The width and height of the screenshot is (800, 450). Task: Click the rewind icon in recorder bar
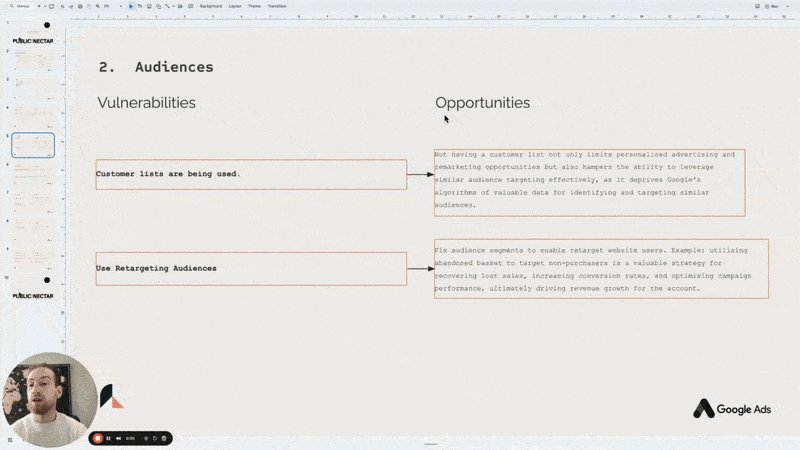pyautogui.click(x=118, y=438)
